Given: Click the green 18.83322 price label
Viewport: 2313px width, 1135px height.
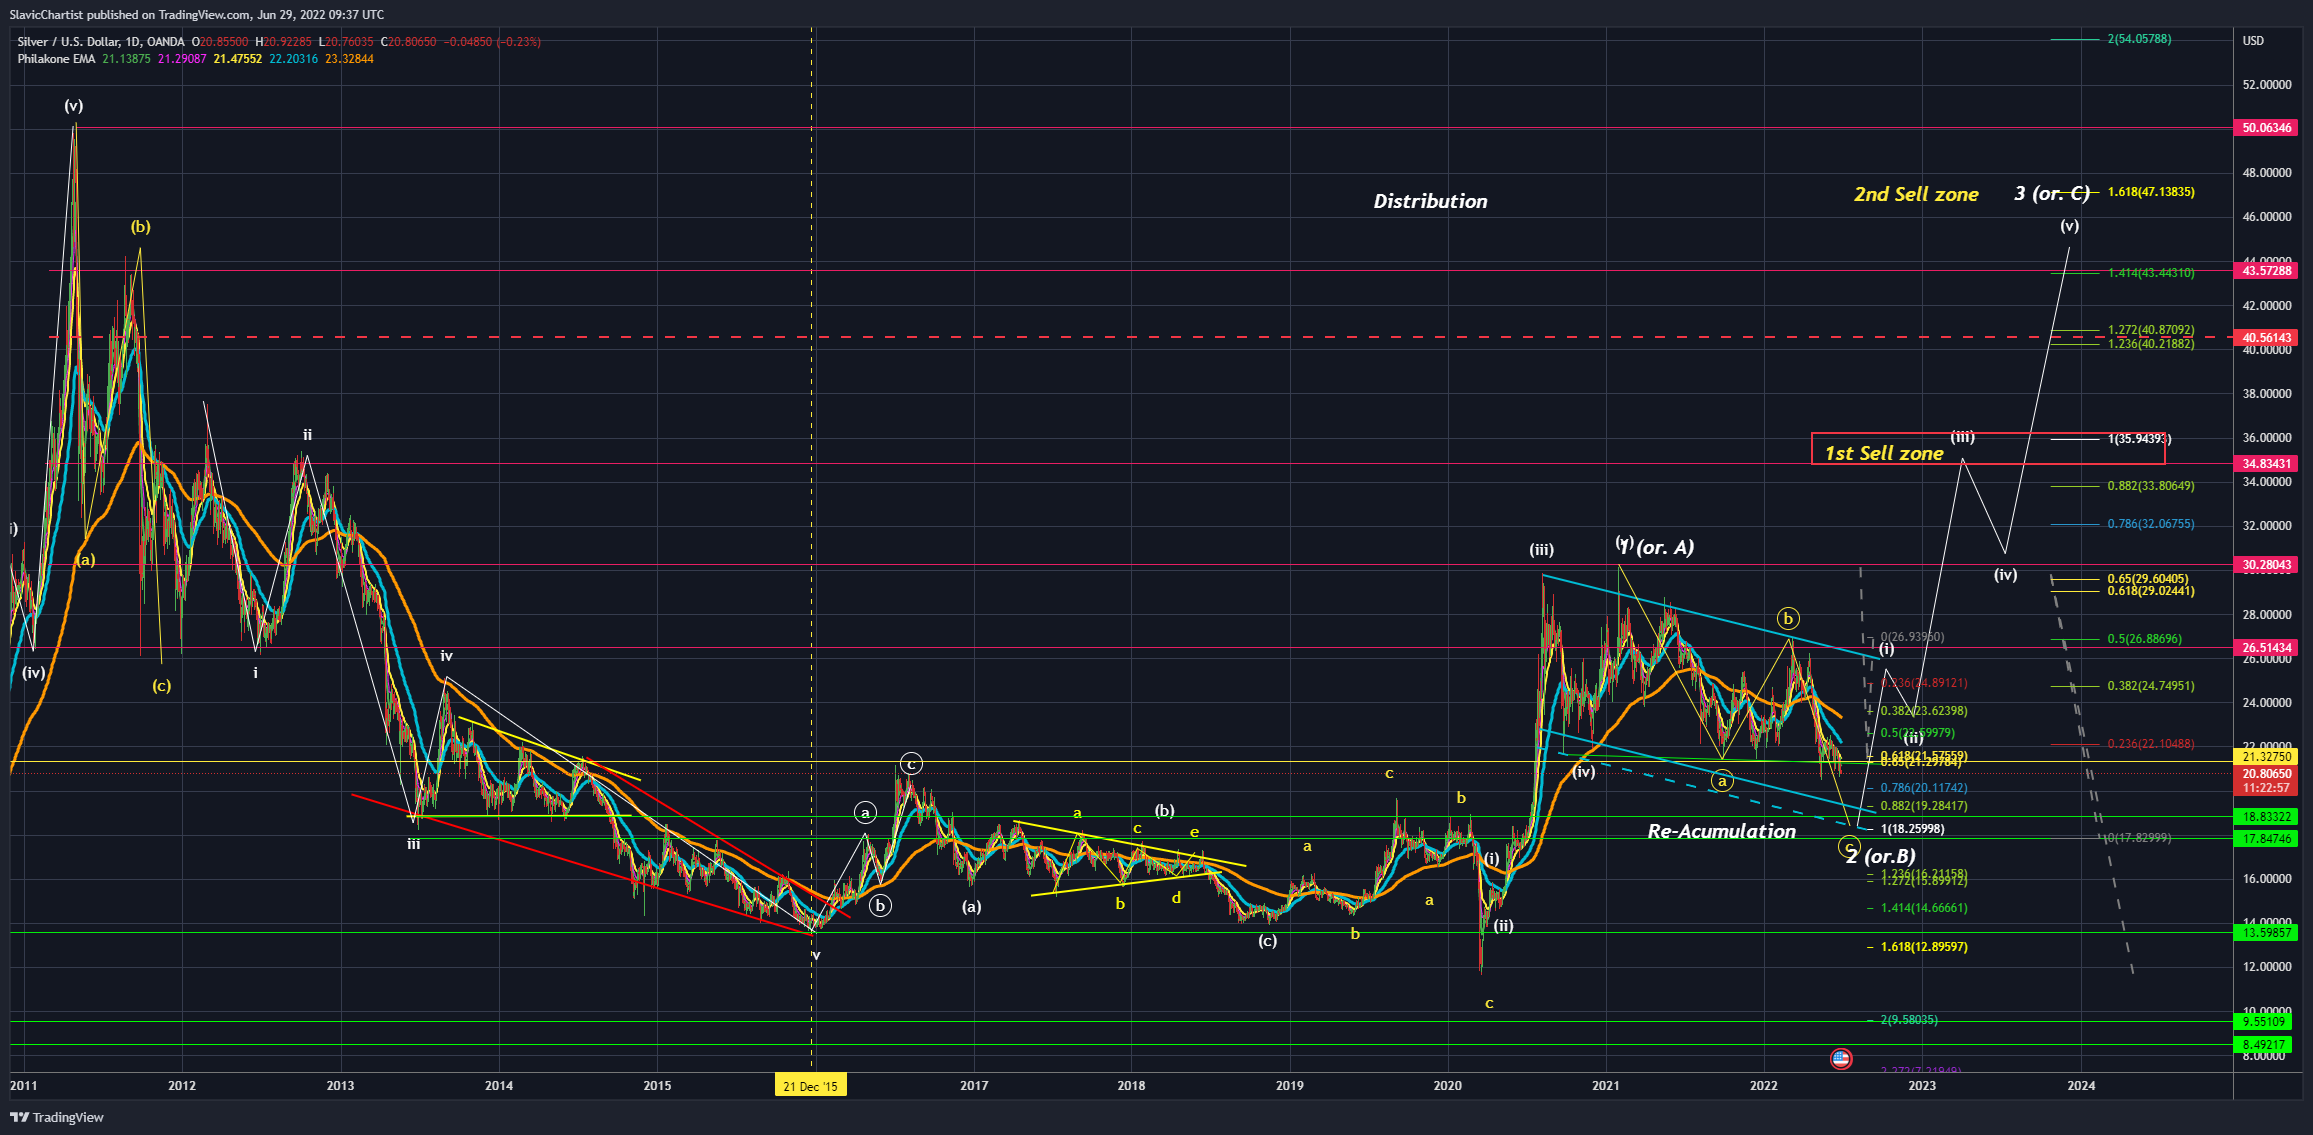Looking at the screenshot, I should coord(2266,817).
